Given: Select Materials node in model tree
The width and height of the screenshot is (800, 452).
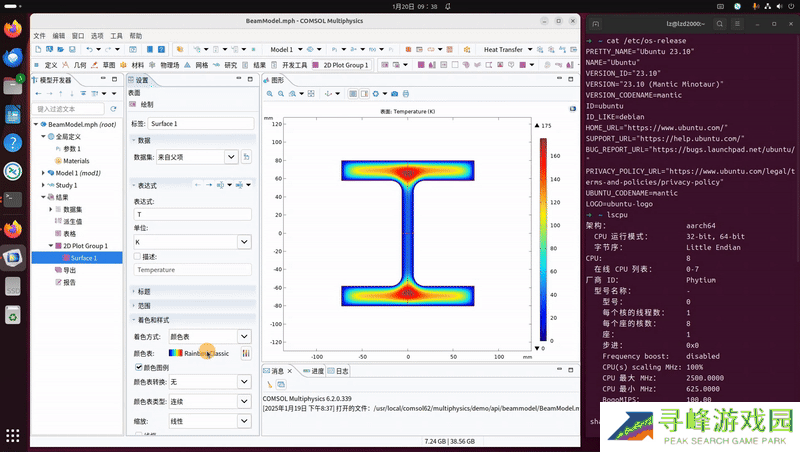Looking at the screenshot, I should (76, 161).
